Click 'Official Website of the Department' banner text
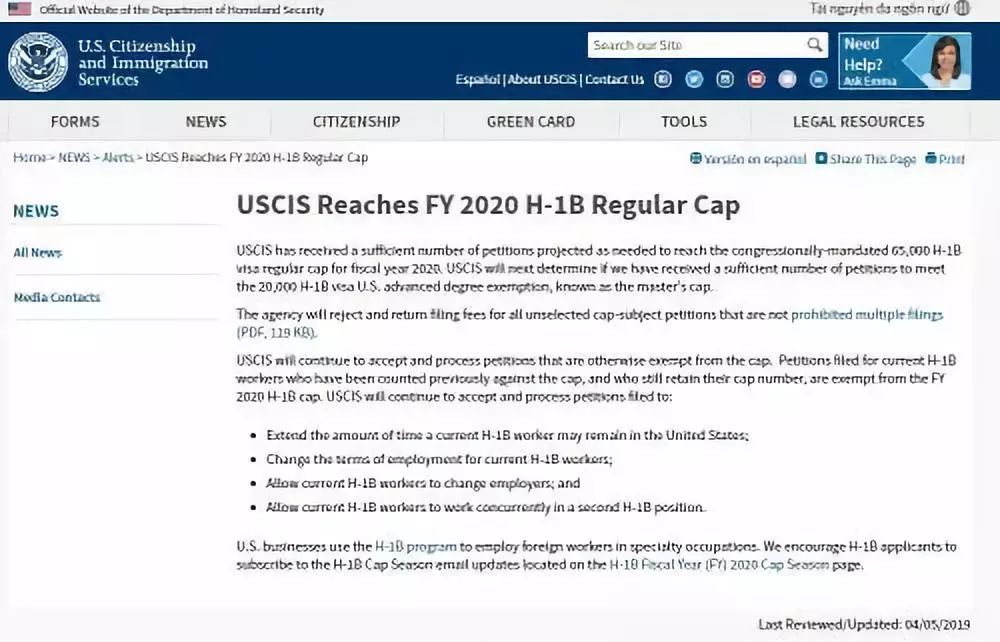This screenshot has height=642, width=1000. pos(182,10)
